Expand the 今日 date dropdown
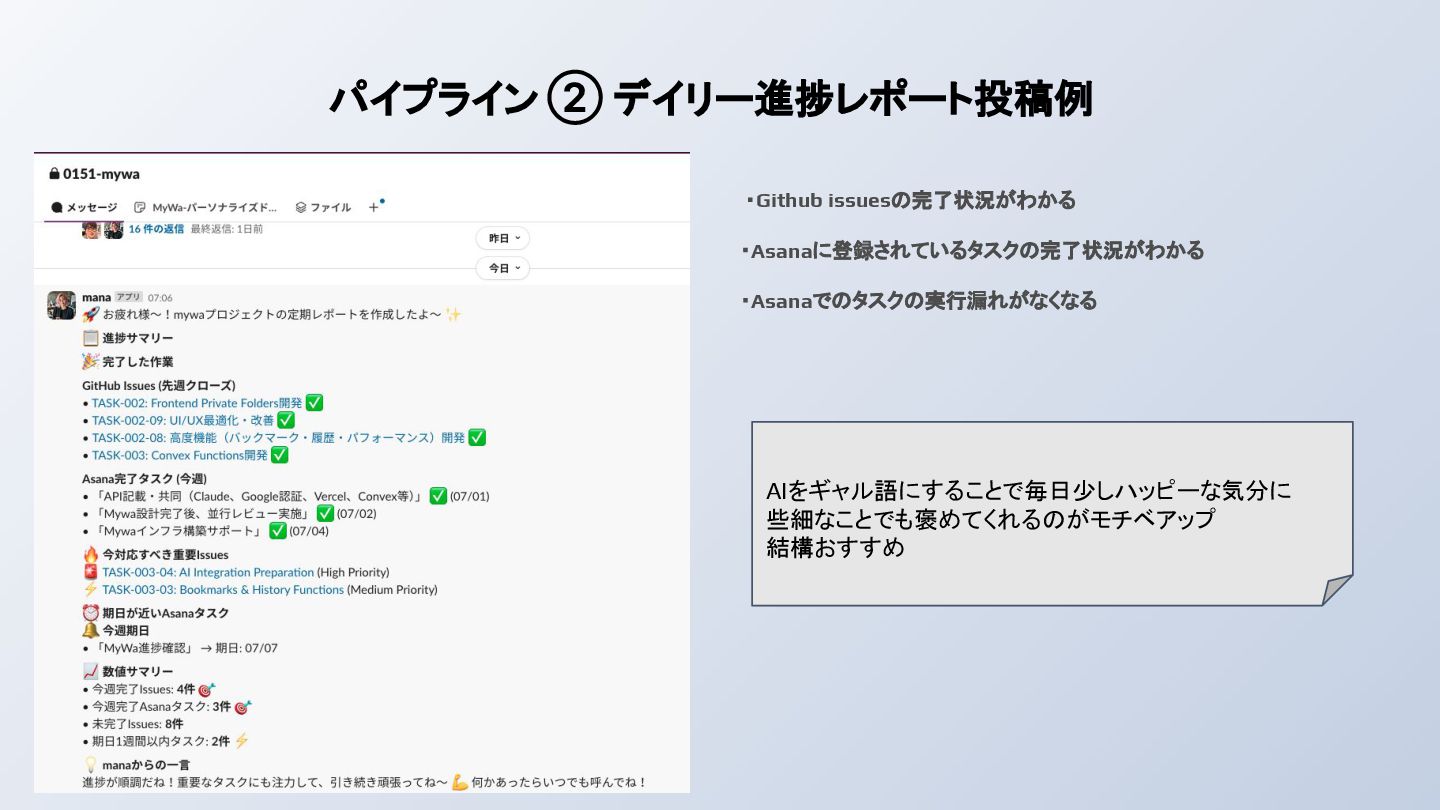Image resolution: width=1440 pixels, height=810 pixels. click(x=502, y=268)
